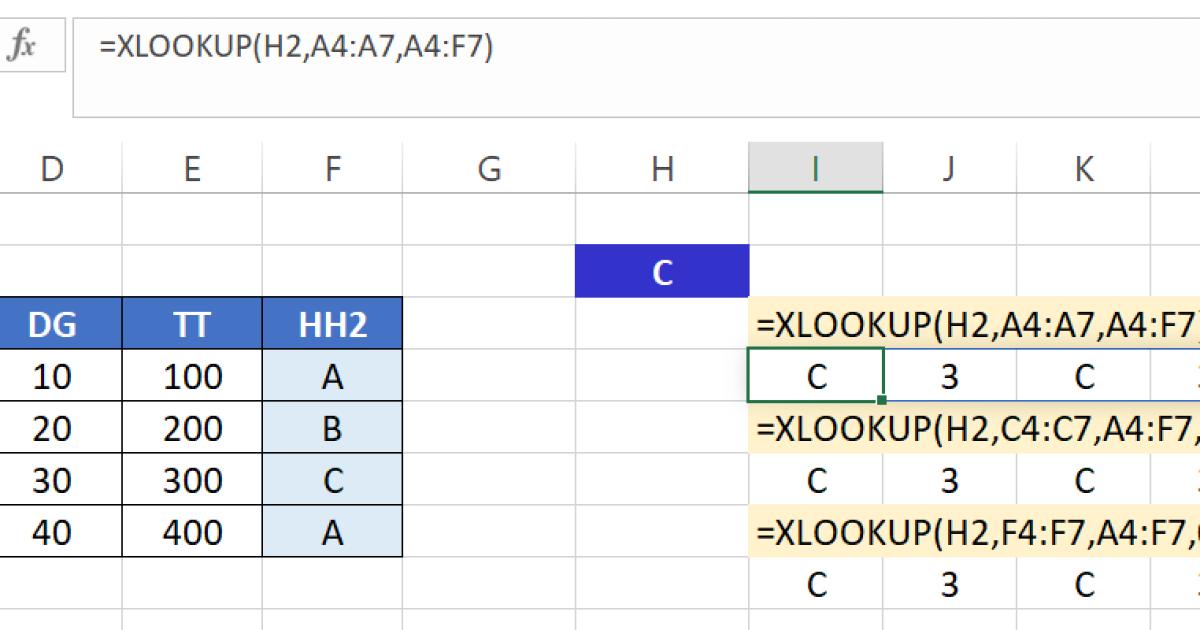Click the HH2 column cell containing B
This screenshot has width=1200, height=630.
(332, 427)
